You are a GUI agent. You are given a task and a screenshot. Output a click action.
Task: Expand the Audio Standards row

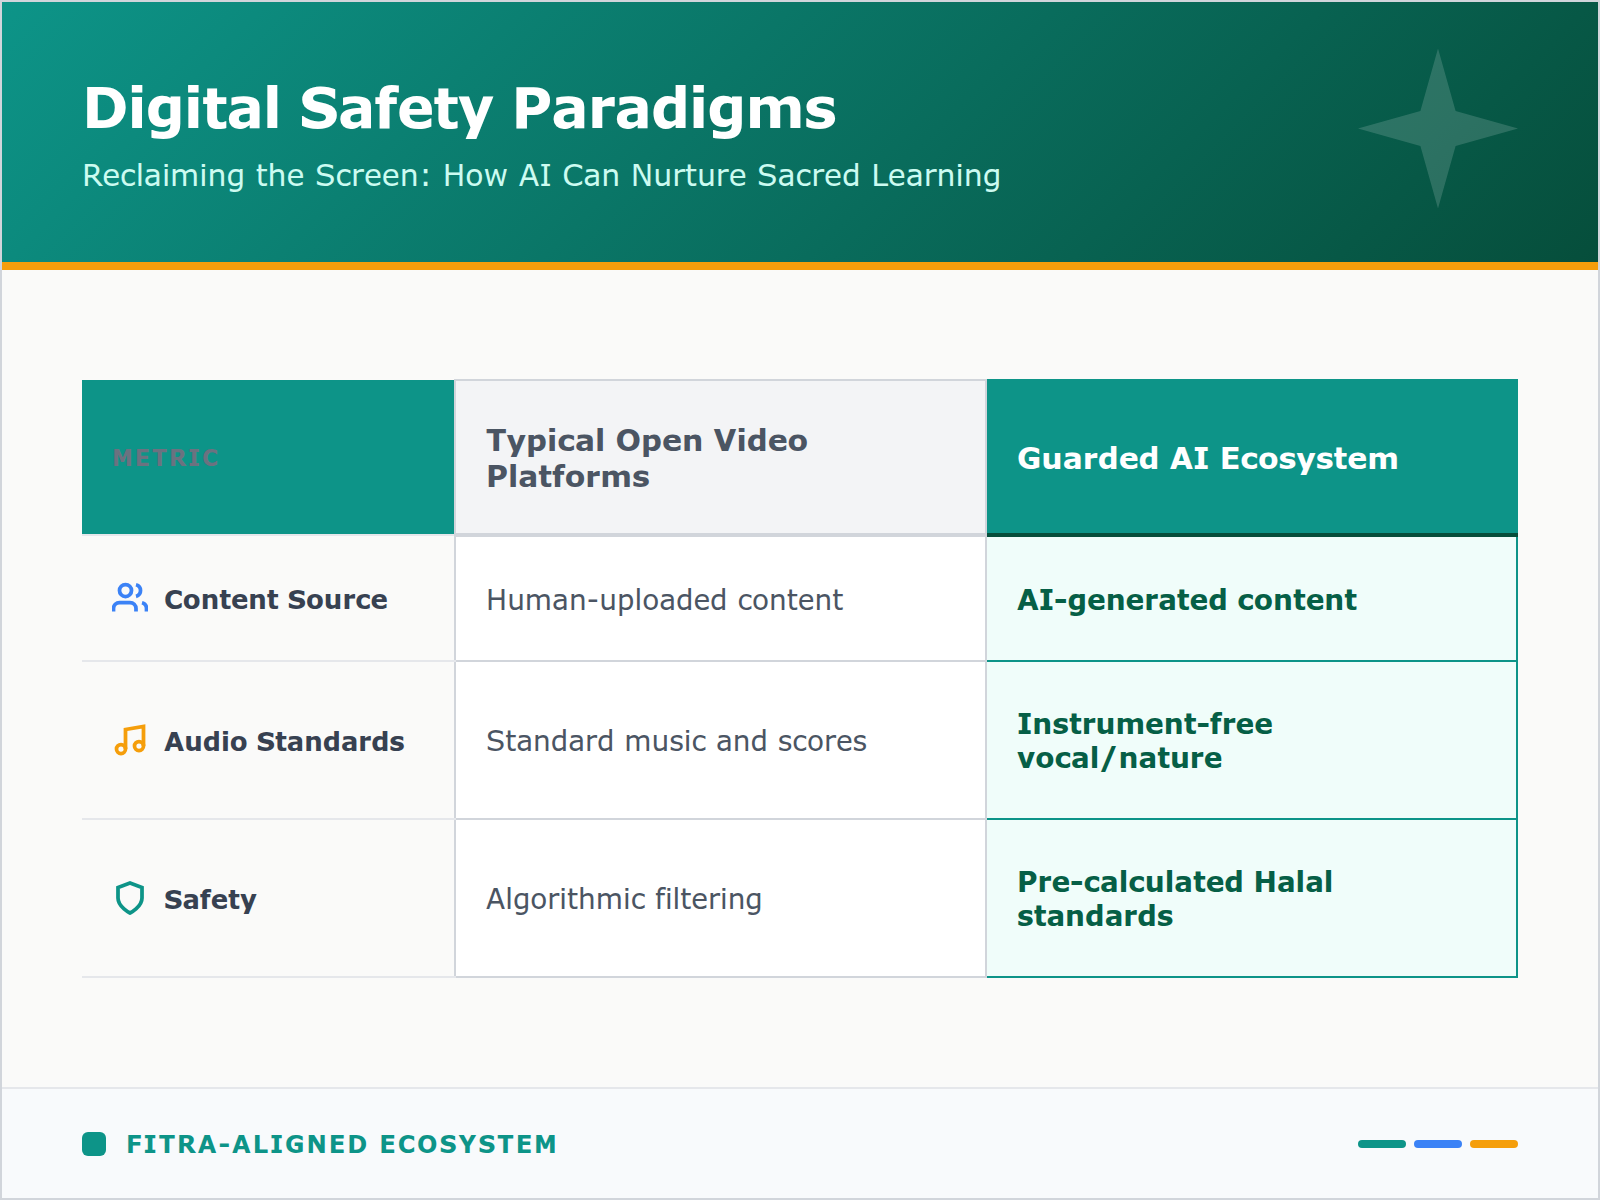point(284,741)
